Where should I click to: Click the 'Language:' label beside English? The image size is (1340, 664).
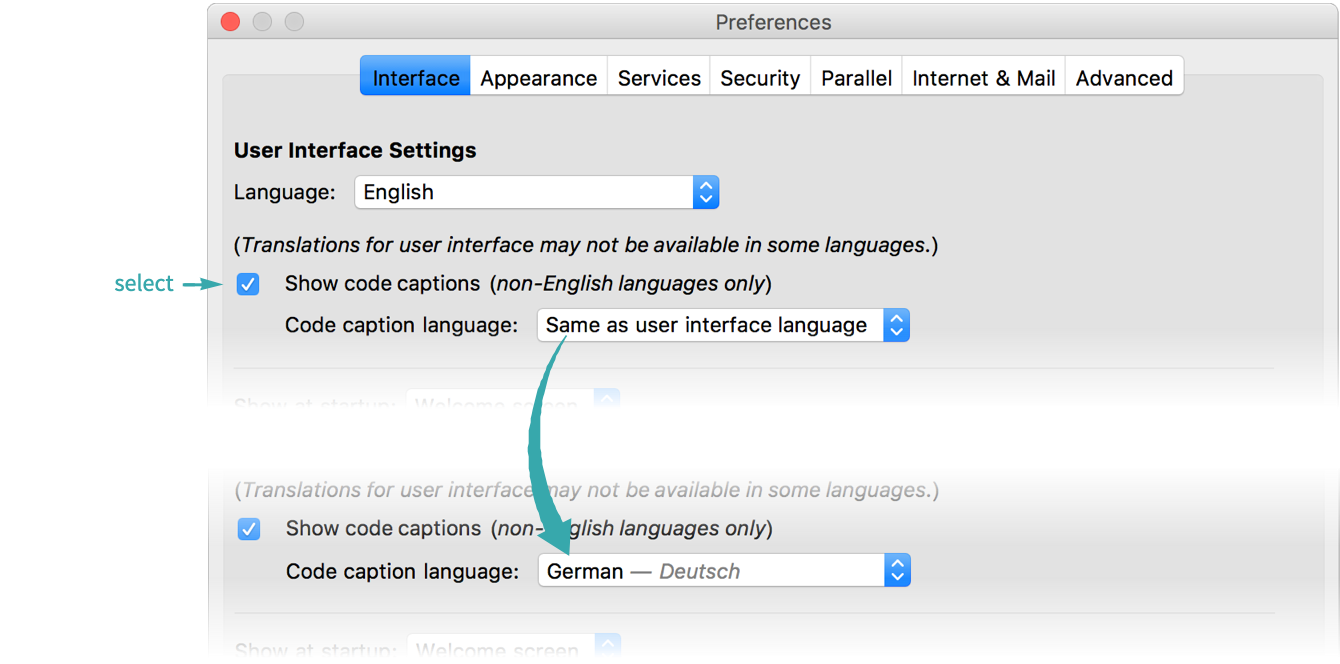coord(285,192)
